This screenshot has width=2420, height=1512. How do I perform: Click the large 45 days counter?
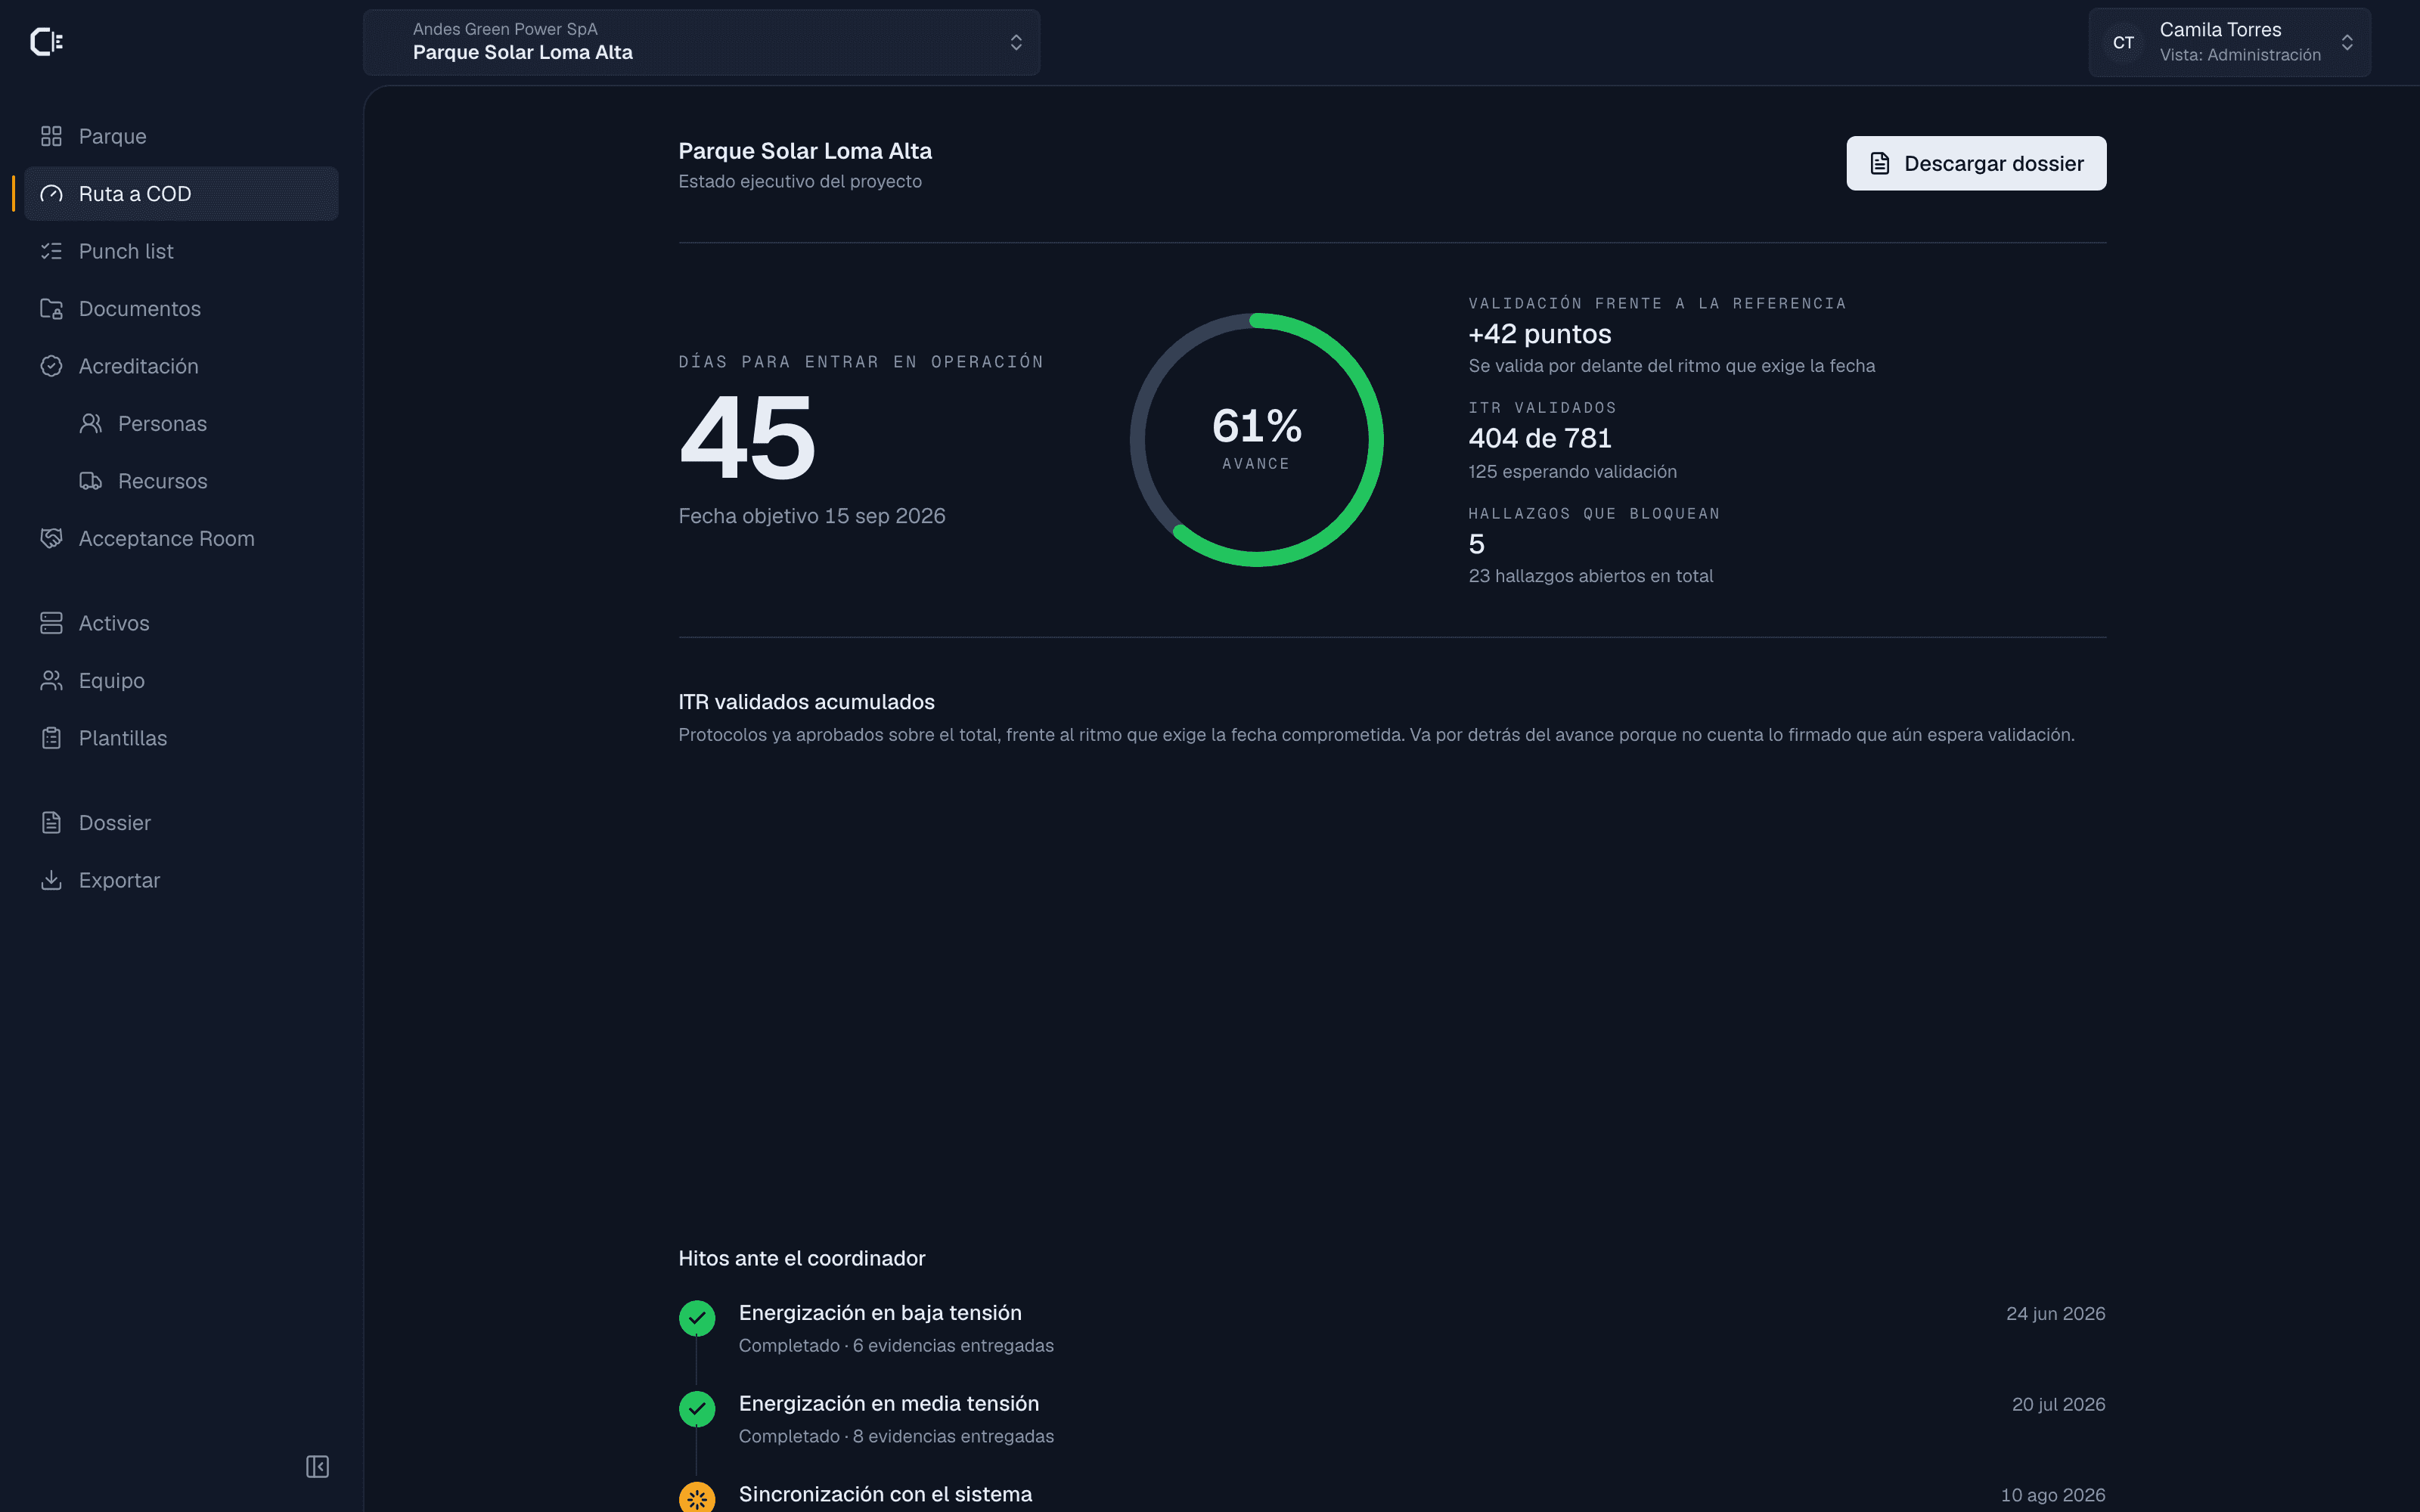pyautogui.click(x=747, y=438)
